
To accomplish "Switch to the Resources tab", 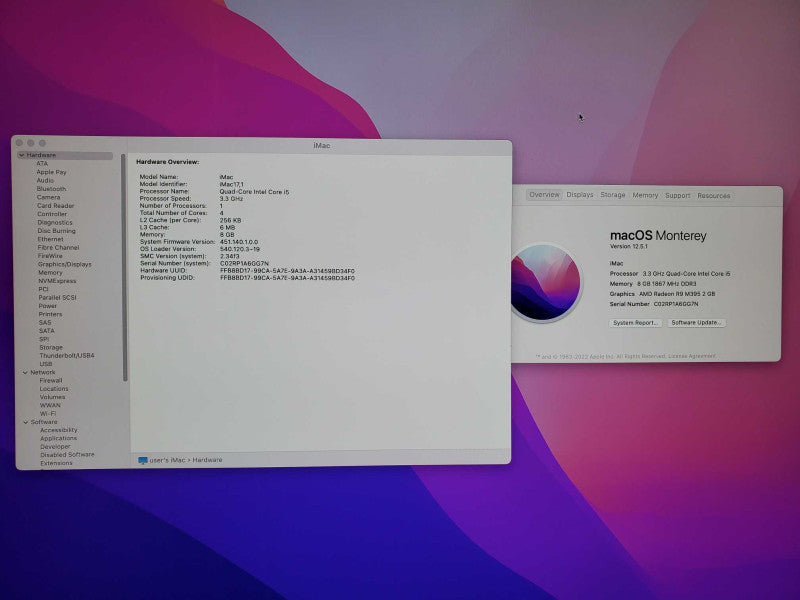I will (714, 196).
